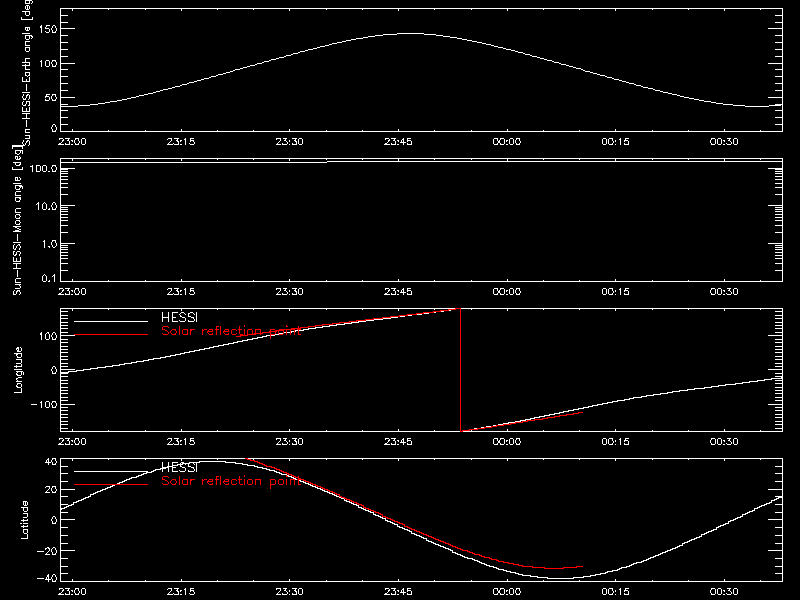Screen dimensions: 800x600
Task: Click 00:00 label under Longitude plot
Action: (507, 441)
